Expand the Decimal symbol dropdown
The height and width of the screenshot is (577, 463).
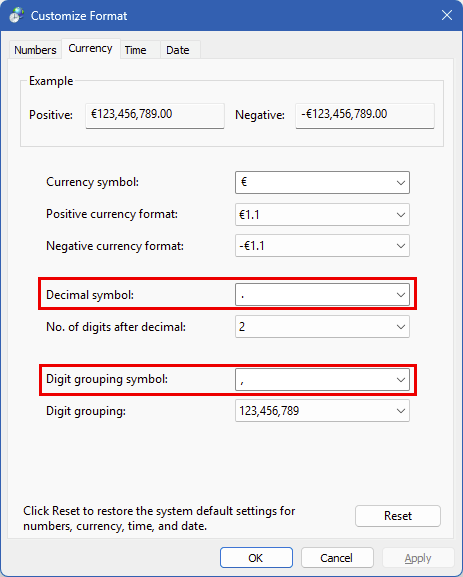click(322, 294)
